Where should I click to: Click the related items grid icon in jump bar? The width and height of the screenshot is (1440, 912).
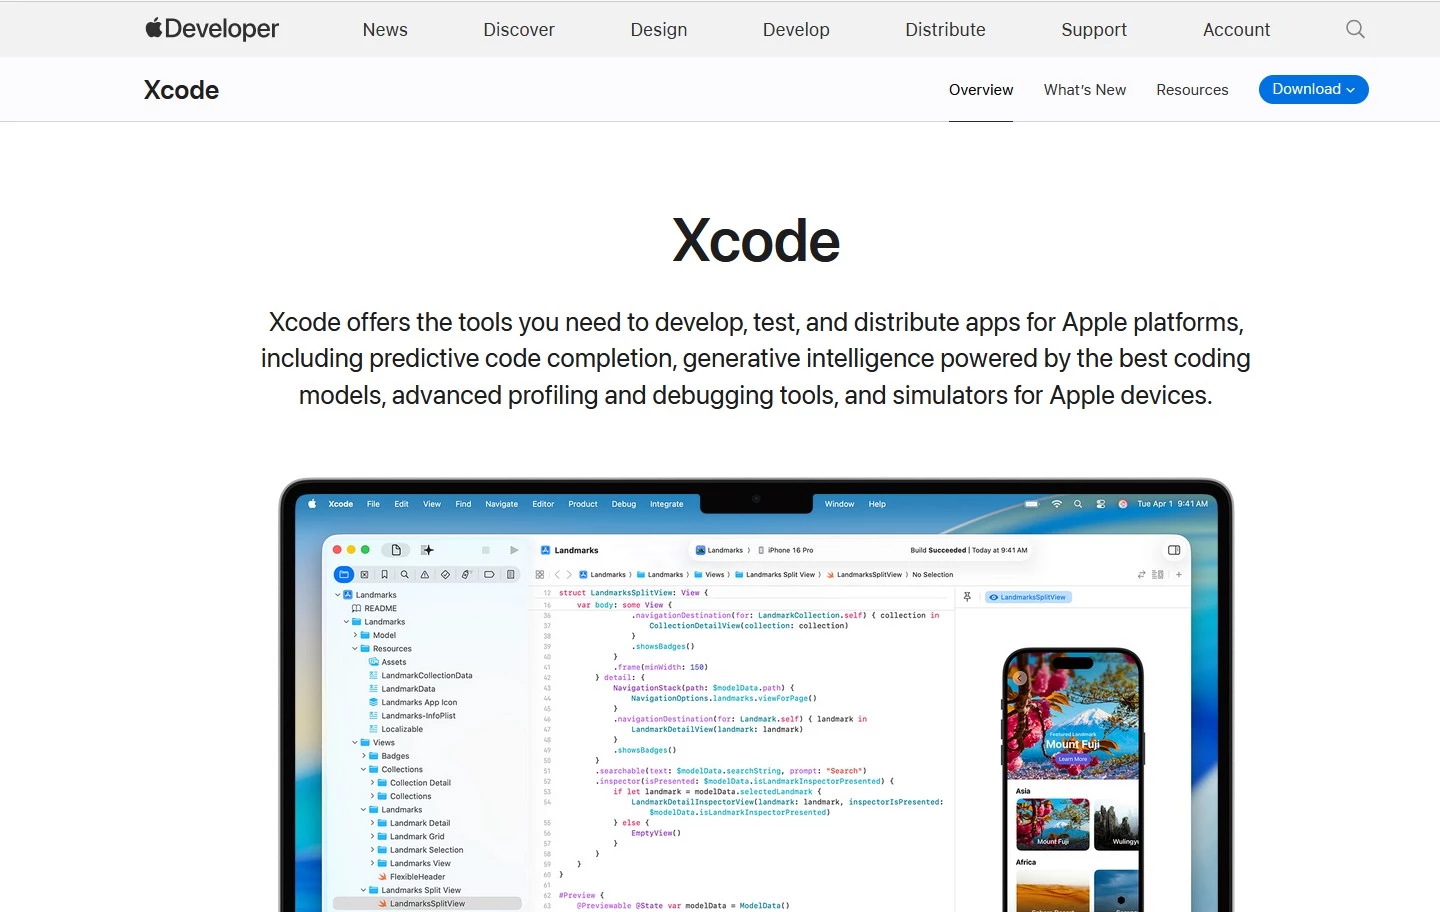pos(540,575)
